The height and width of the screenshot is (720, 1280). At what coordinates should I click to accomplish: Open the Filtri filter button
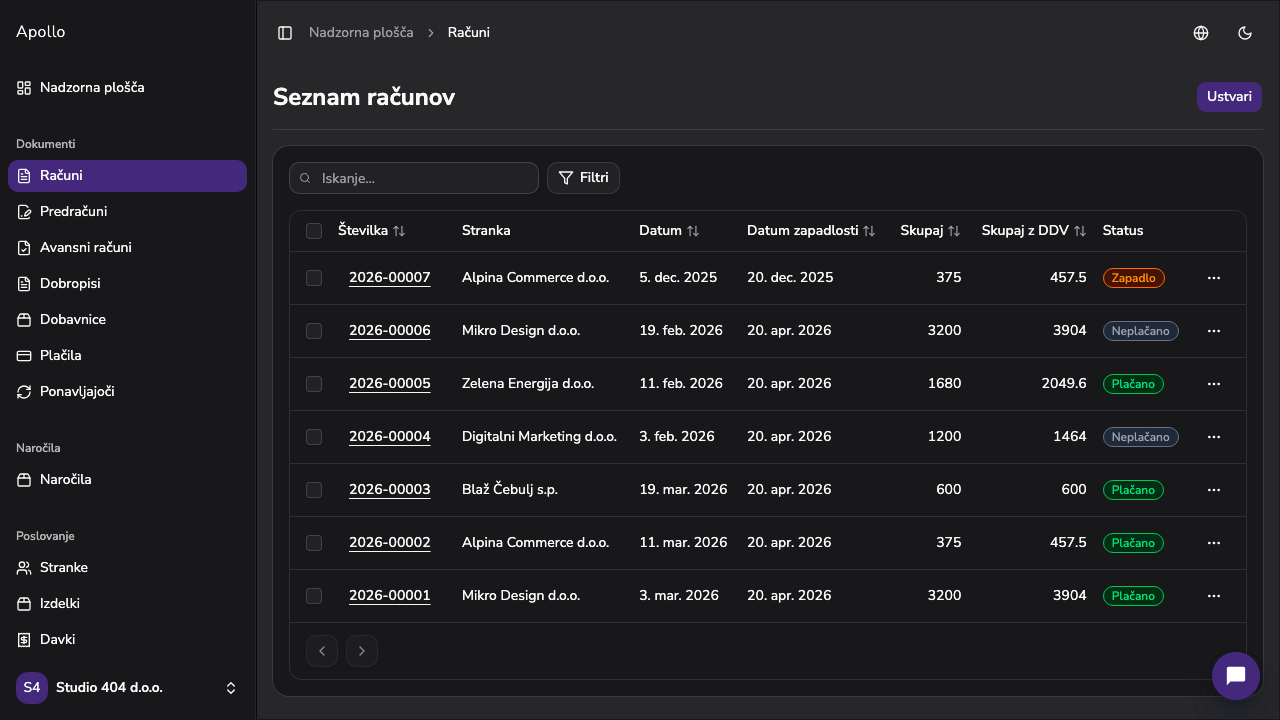pos(583,178)
